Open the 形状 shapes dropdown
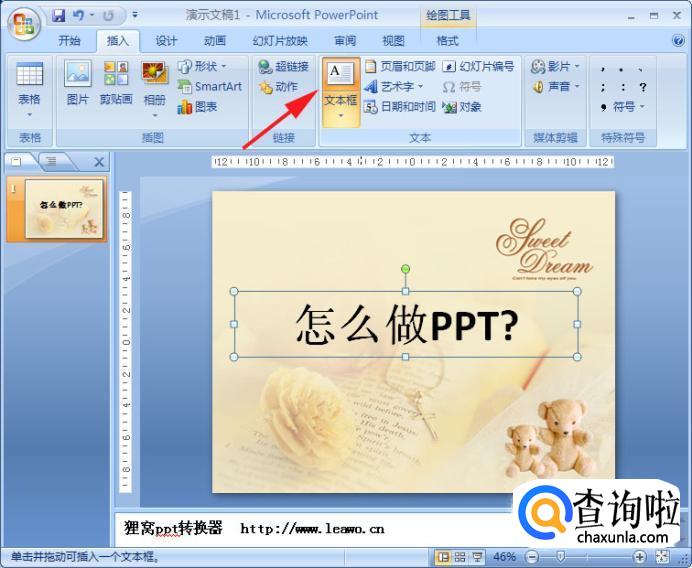Image resolution: width=692 pixels, height=568 pixels. [203, 67]
